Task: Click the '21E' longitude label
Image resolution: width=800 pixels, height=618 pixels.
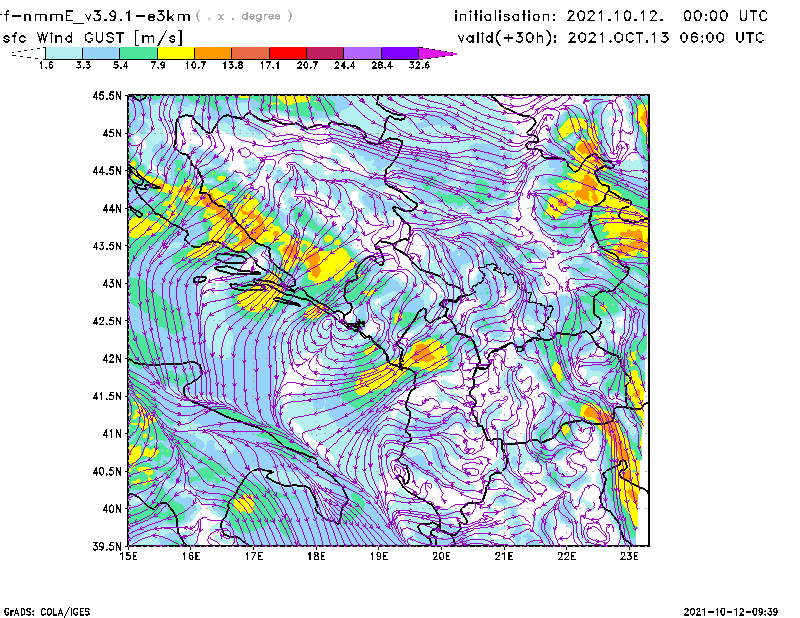Action: tap(504, 556)
